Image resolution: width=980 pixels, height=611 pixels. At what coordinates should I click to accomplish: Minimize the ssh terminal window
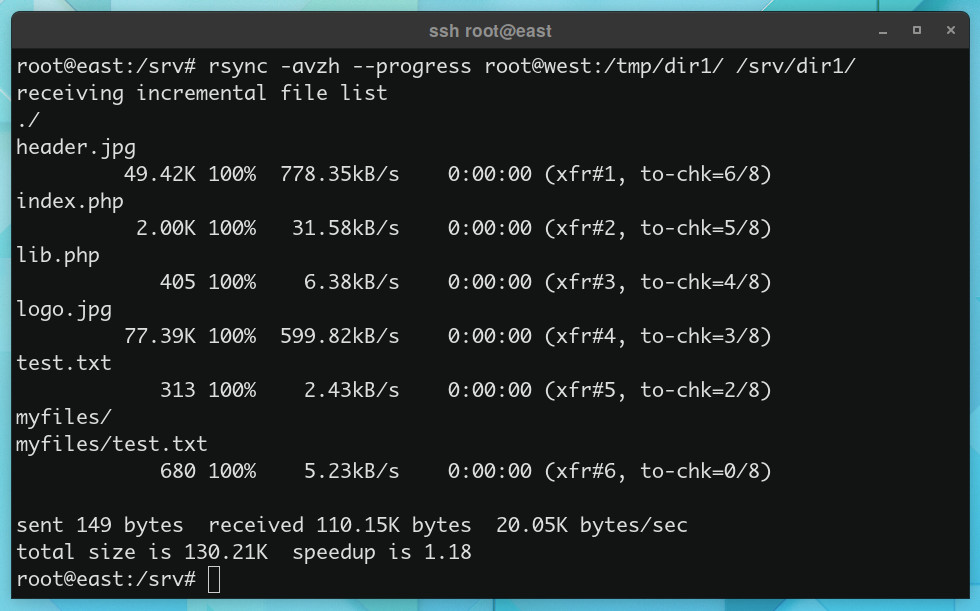coord(882,31)
